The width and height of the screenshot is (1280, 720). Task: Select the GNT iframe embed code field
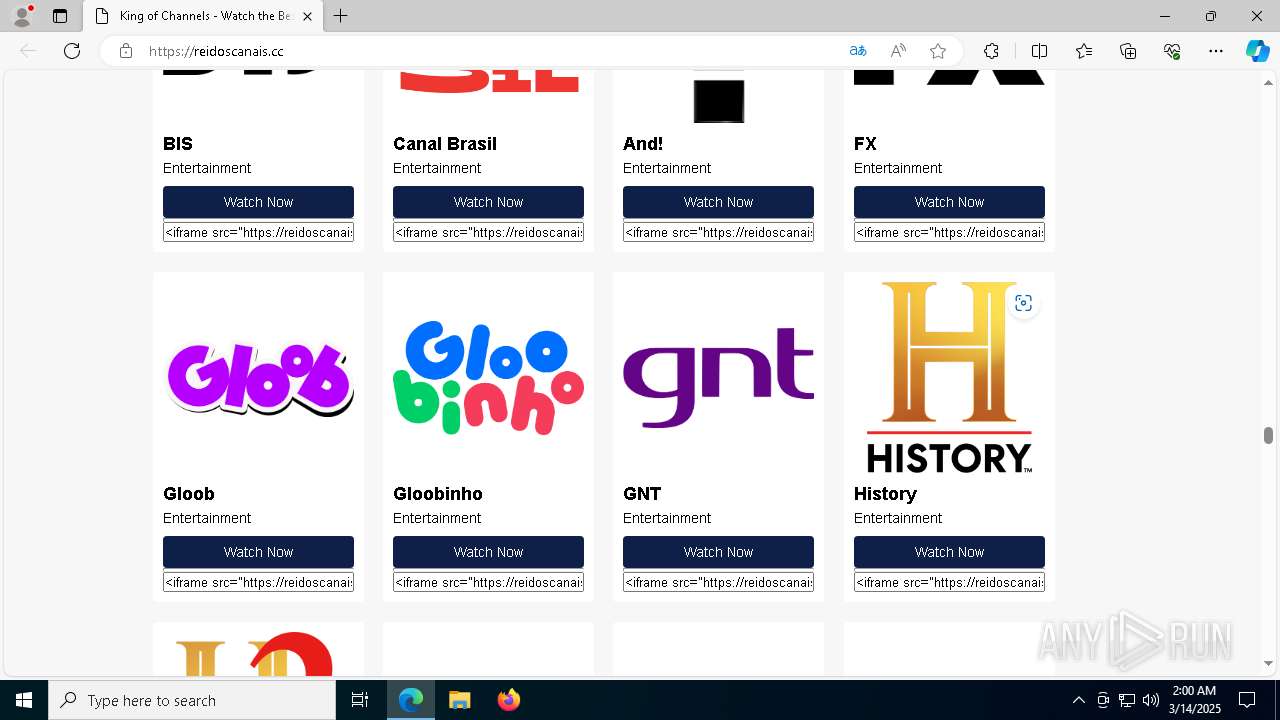pos(718,582)
